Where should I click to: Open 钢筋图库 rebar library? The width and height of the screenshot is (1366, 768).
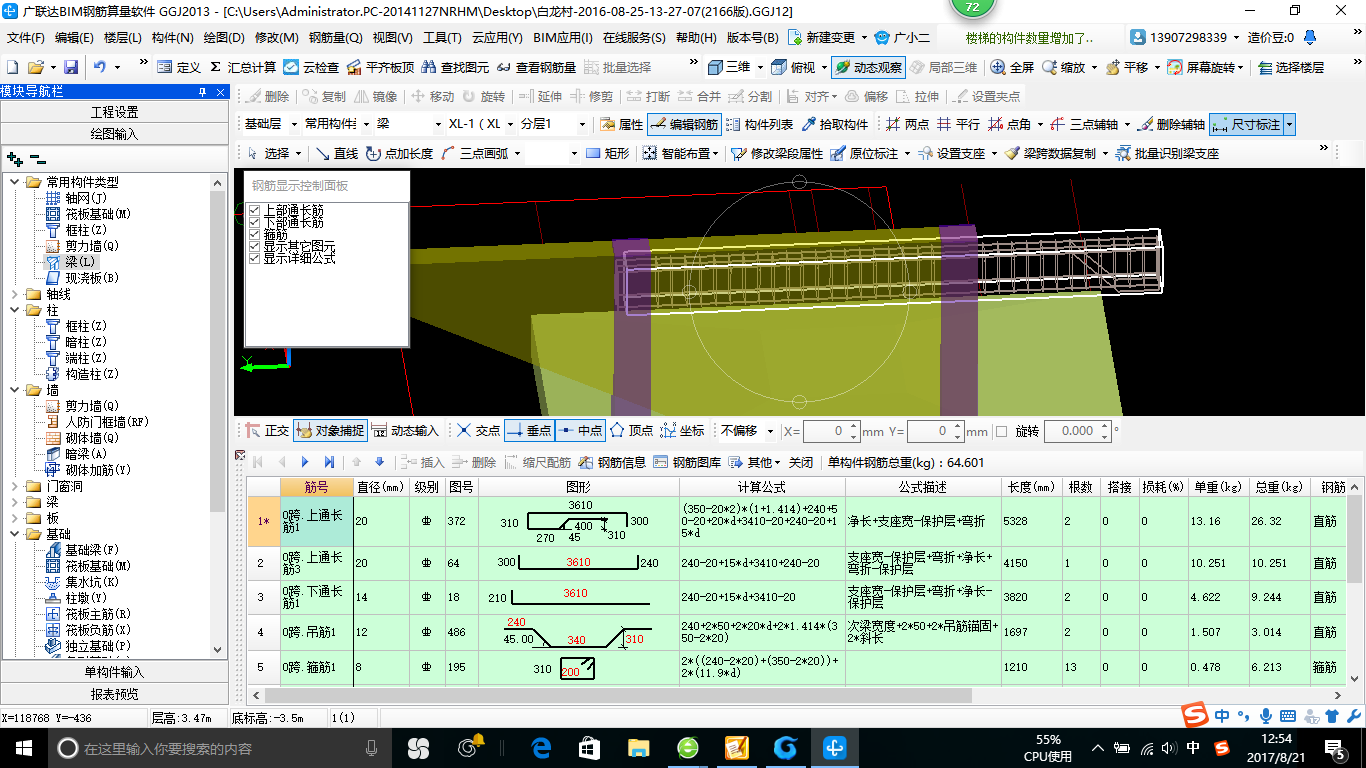point(687,462)
